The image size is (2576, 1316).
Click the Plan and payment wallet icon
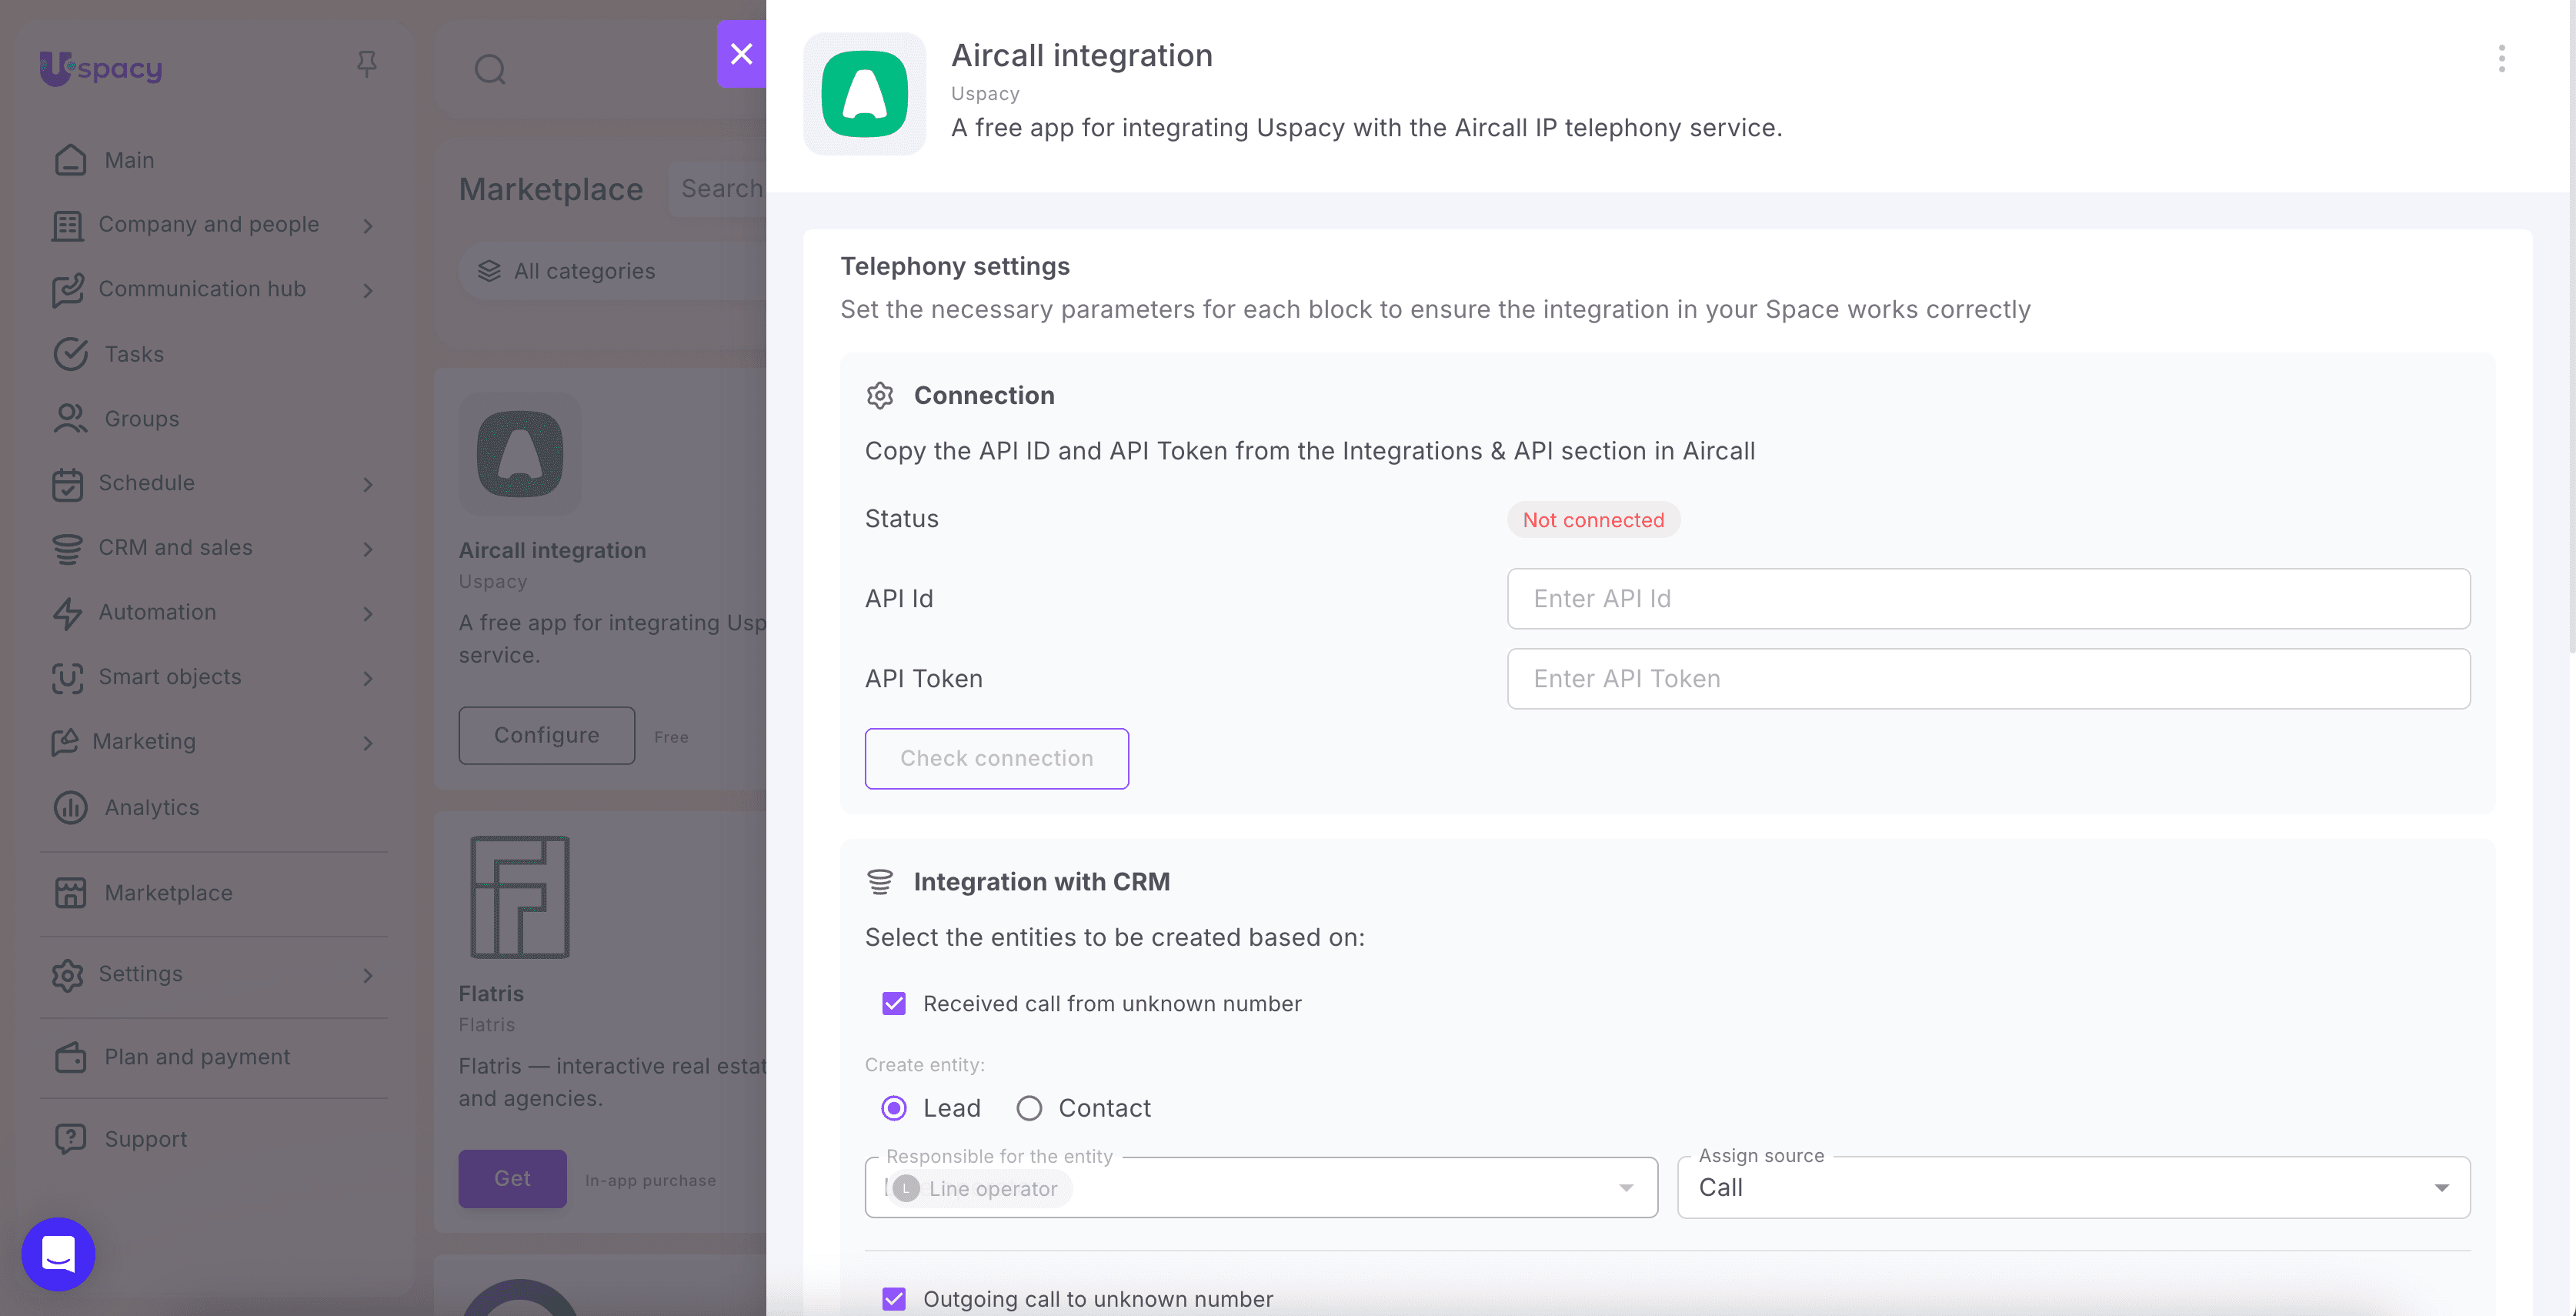point(70,1057)
